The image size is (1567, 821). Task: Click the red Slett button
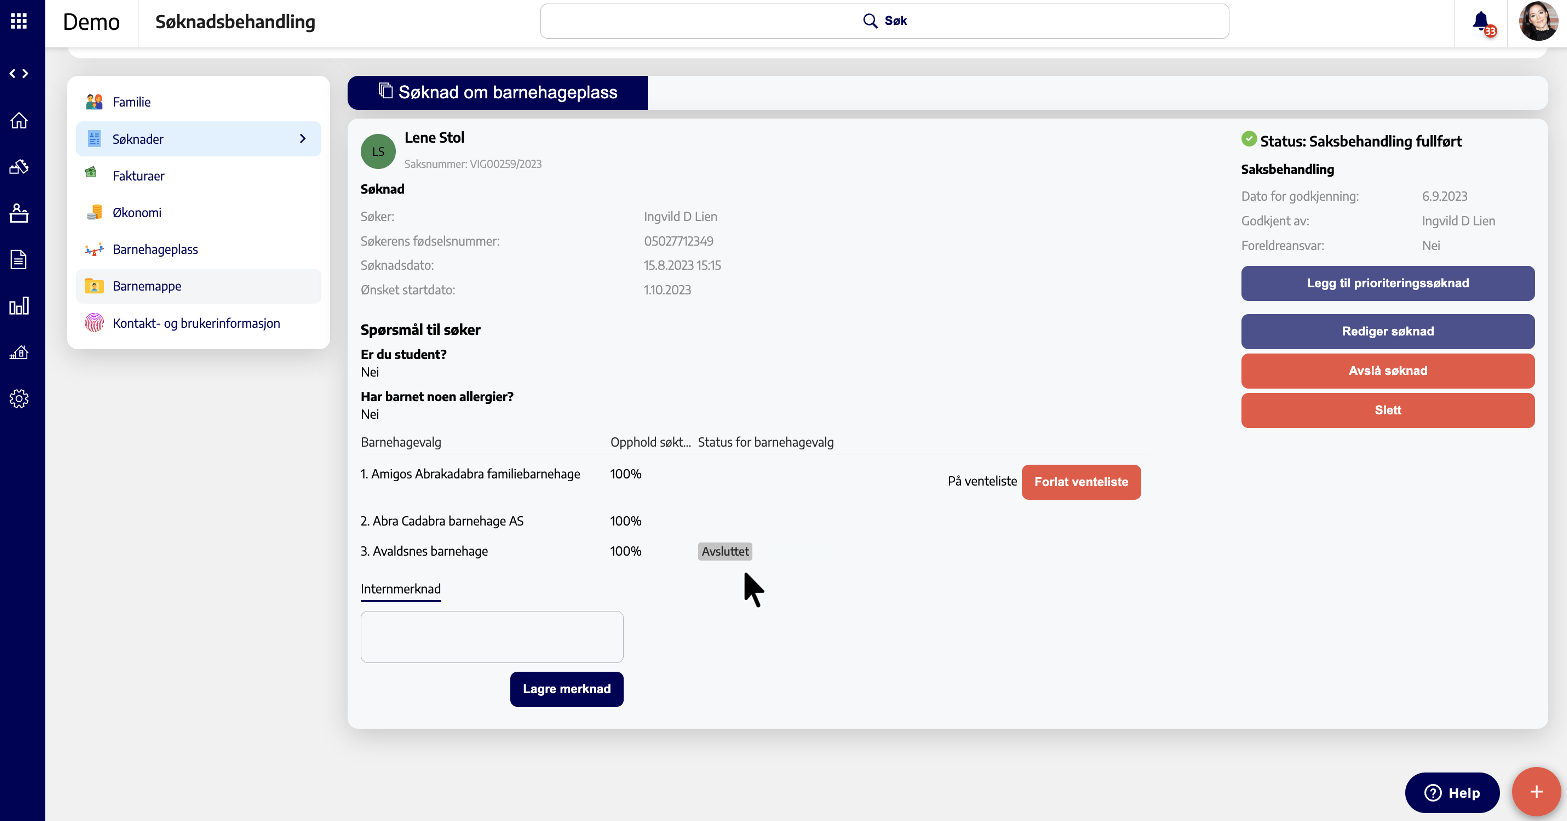pos(1388,410)
